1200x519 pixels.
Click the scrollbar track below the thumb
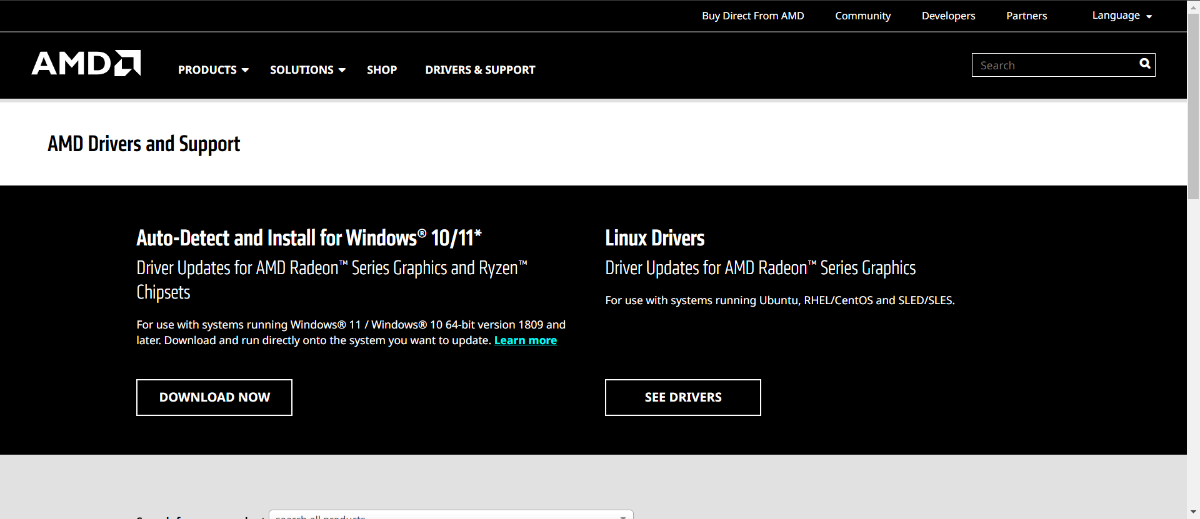pos(1193,350)
